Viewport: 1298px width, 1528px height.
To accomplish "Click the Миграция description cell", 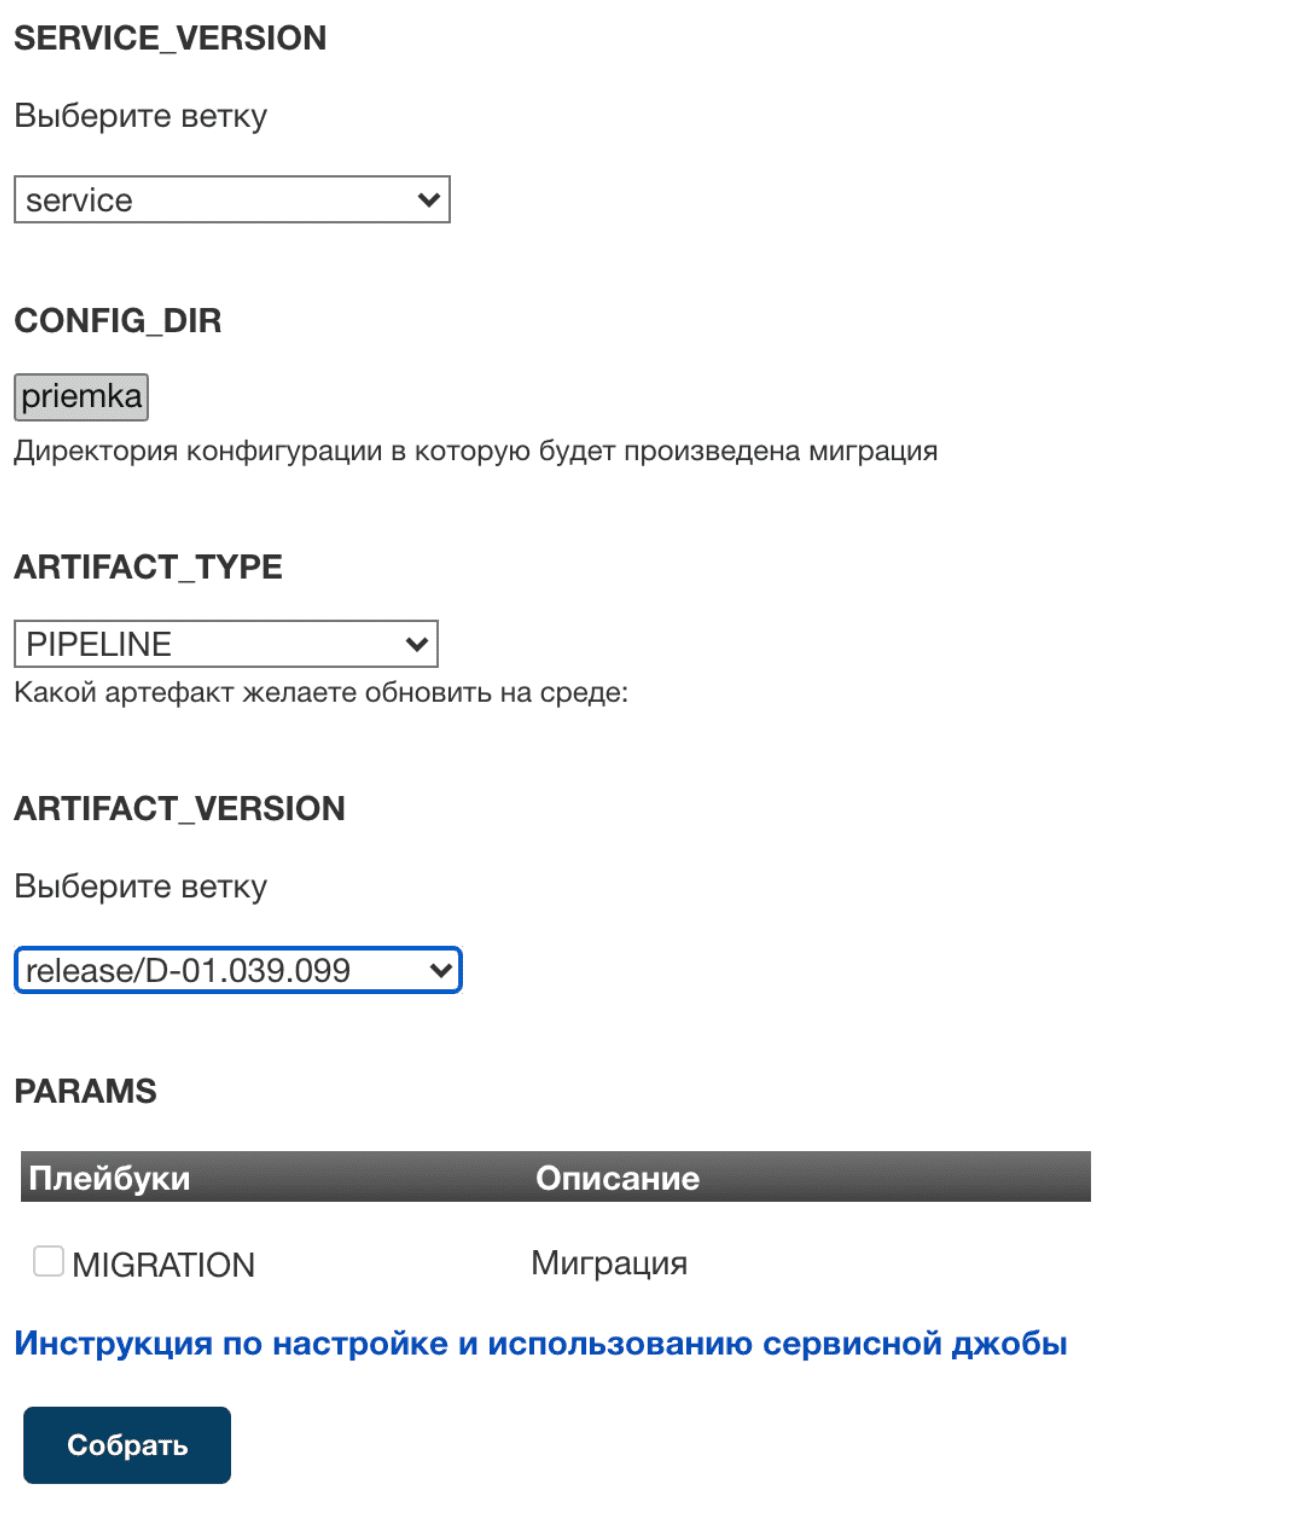I will 609,1263.
